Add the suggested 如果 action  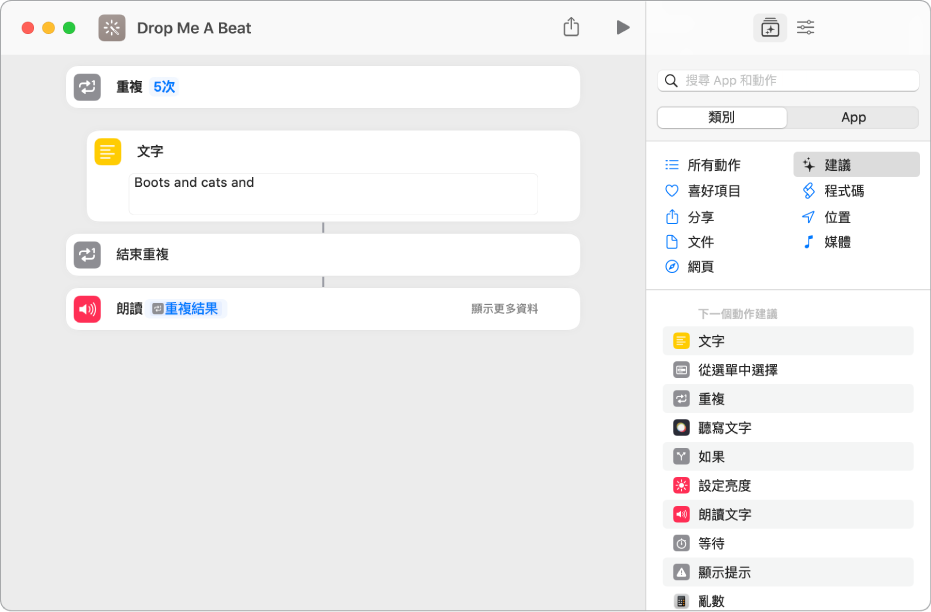[x=788, y=457]
